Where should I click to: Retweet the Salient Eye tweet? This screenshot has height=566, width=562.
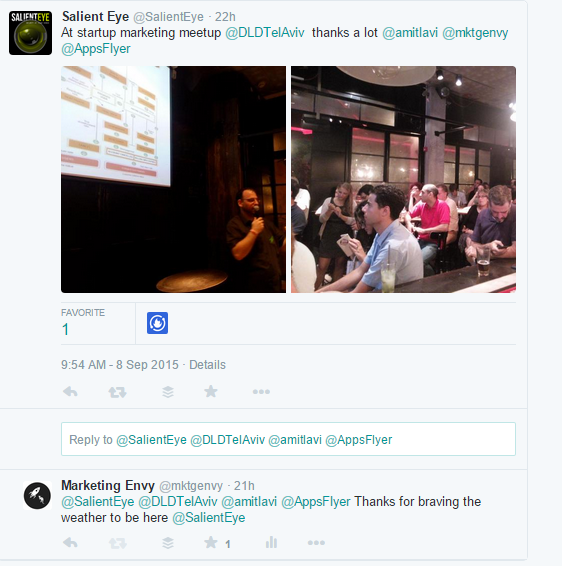coord(117,392)
